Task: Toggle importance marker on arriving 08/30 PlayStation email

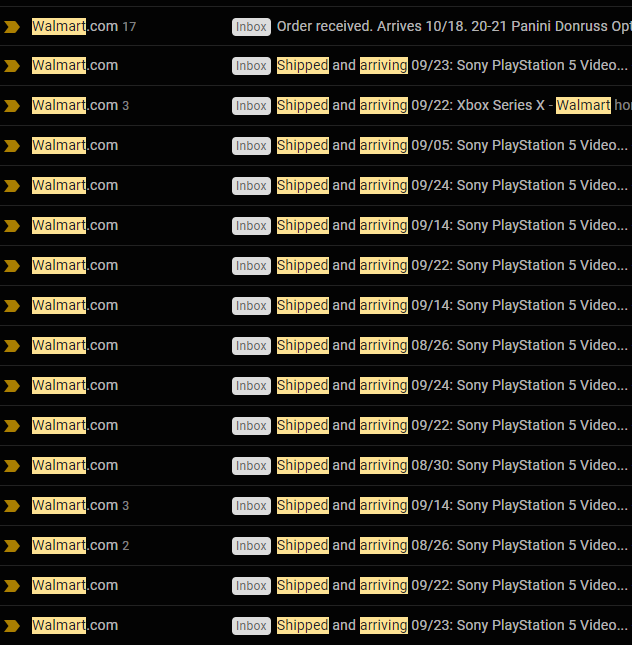Action: 12,466
